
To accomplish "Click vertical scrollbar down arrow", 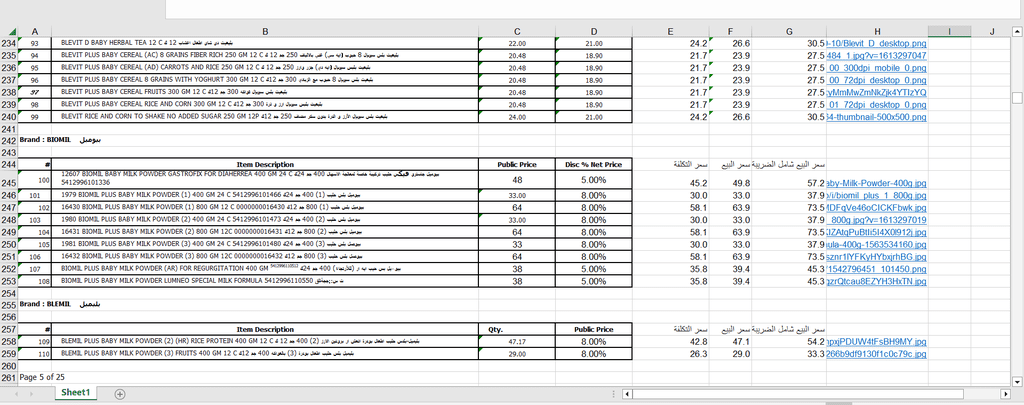I will click(x=1017, y=381).
